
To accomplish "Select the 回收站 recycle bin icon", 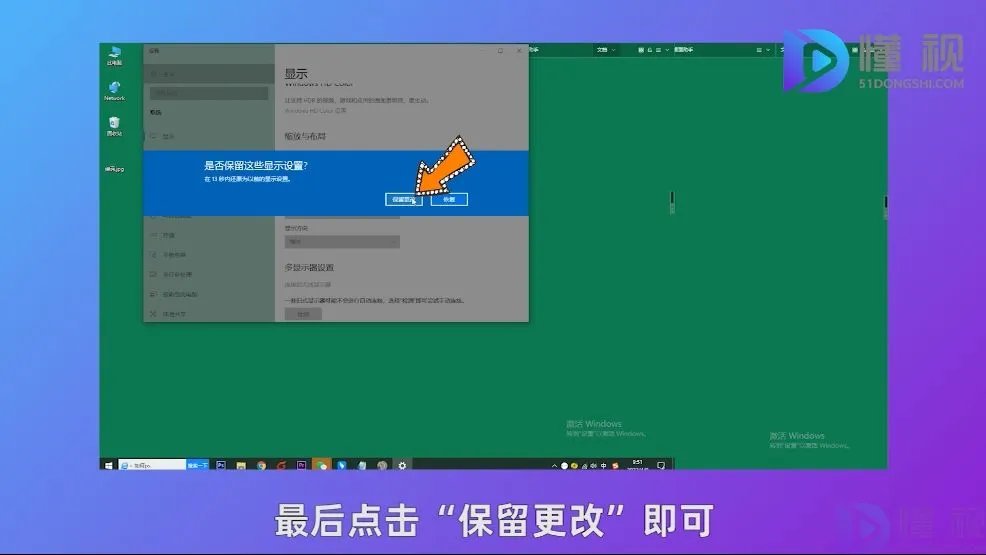I will [114, 126].
